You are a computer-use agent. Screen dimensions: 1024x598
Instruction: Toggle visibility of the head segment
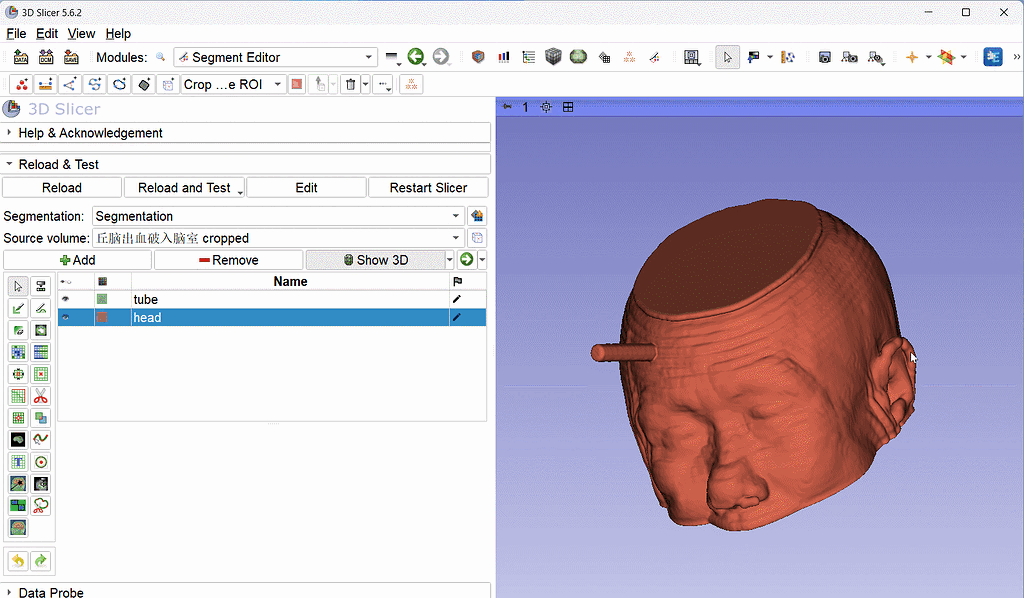66,317
